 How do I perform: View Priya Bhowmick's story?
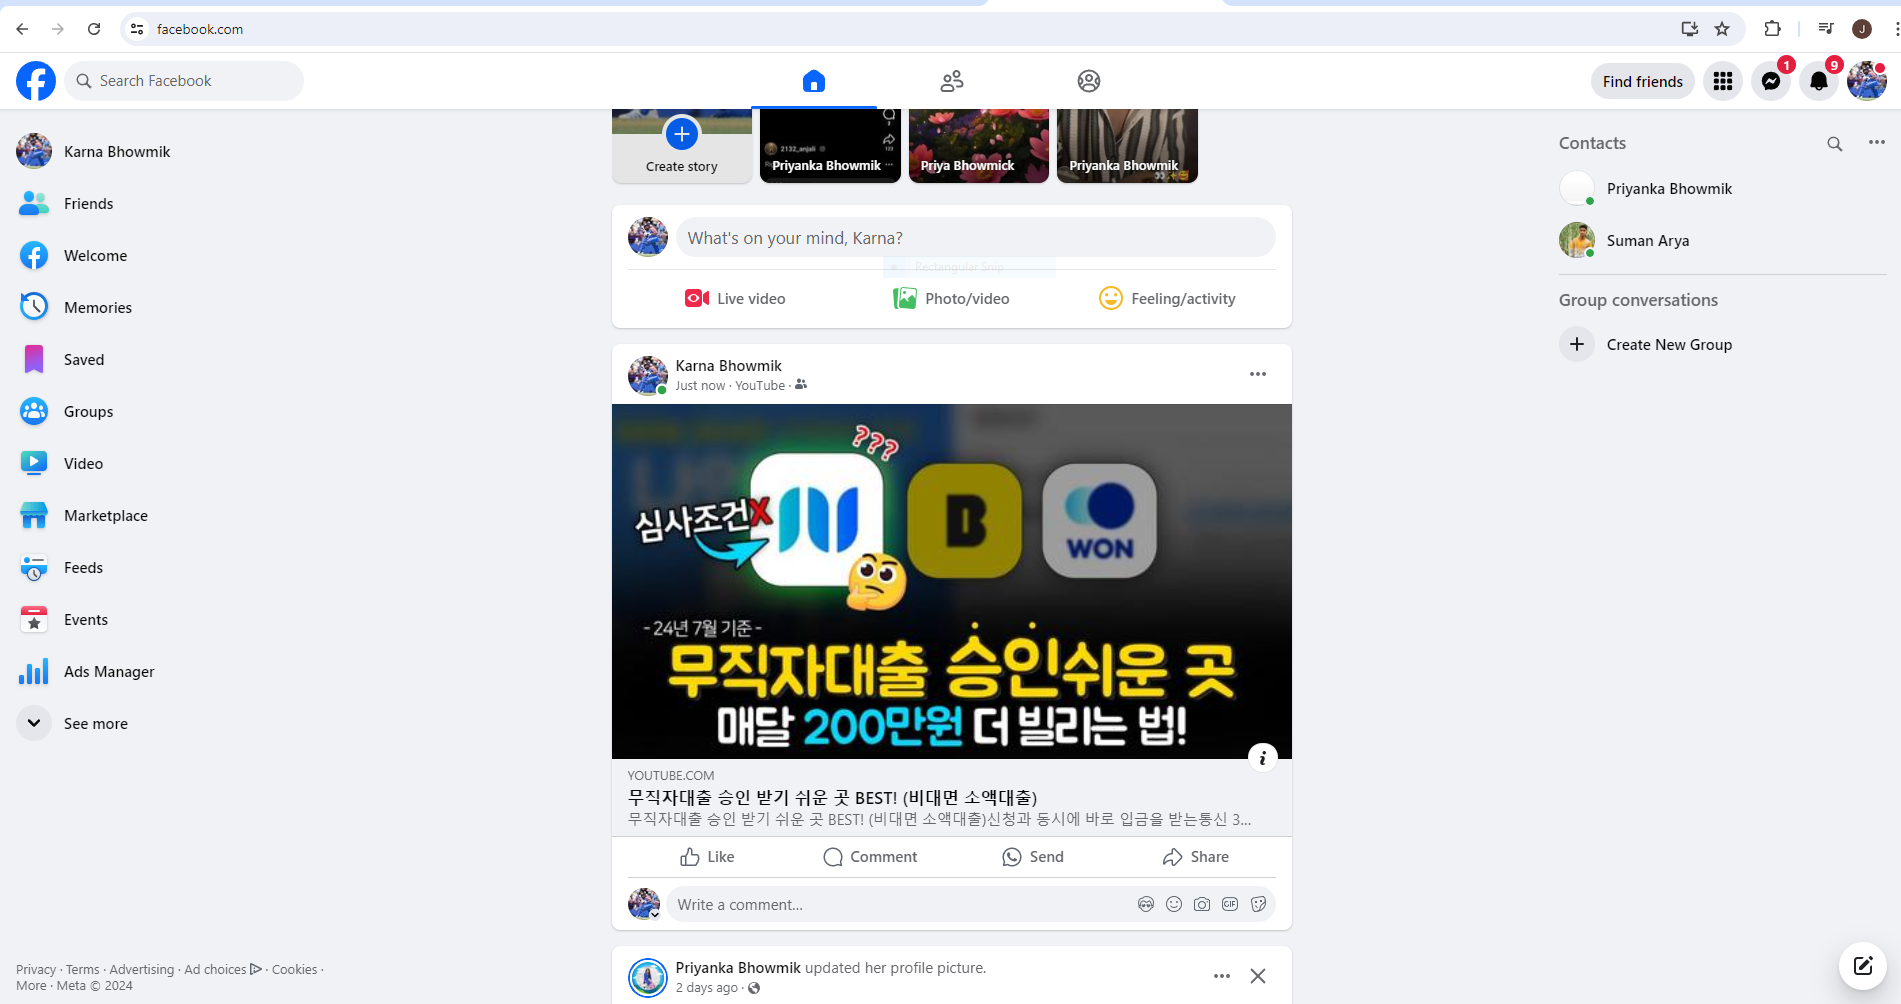point(979,145)
